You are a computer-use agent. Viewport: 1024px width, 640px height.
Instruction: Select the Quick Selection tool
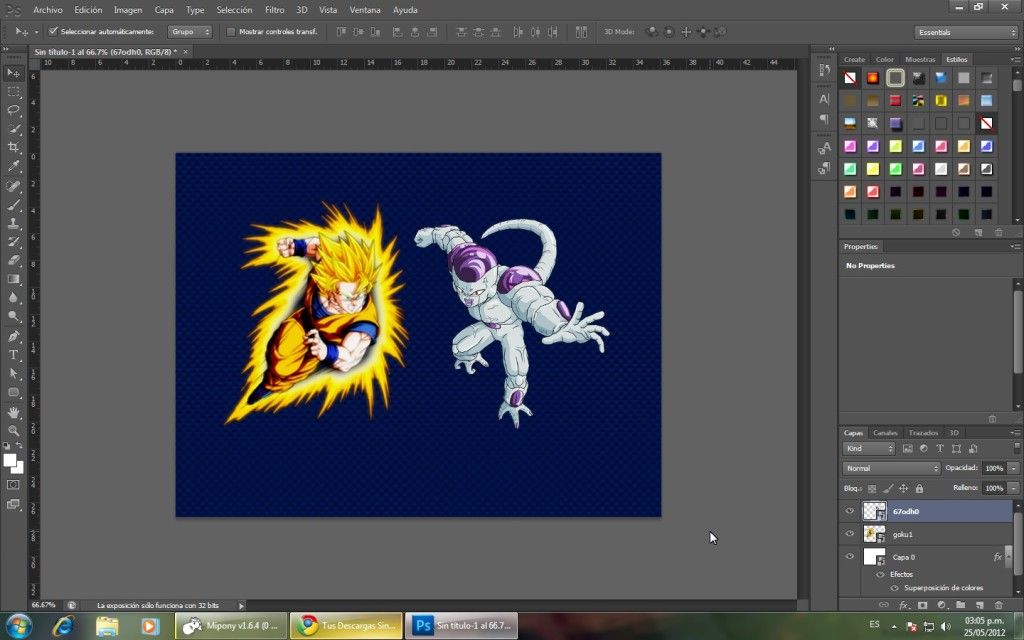(x=13, y=129)
